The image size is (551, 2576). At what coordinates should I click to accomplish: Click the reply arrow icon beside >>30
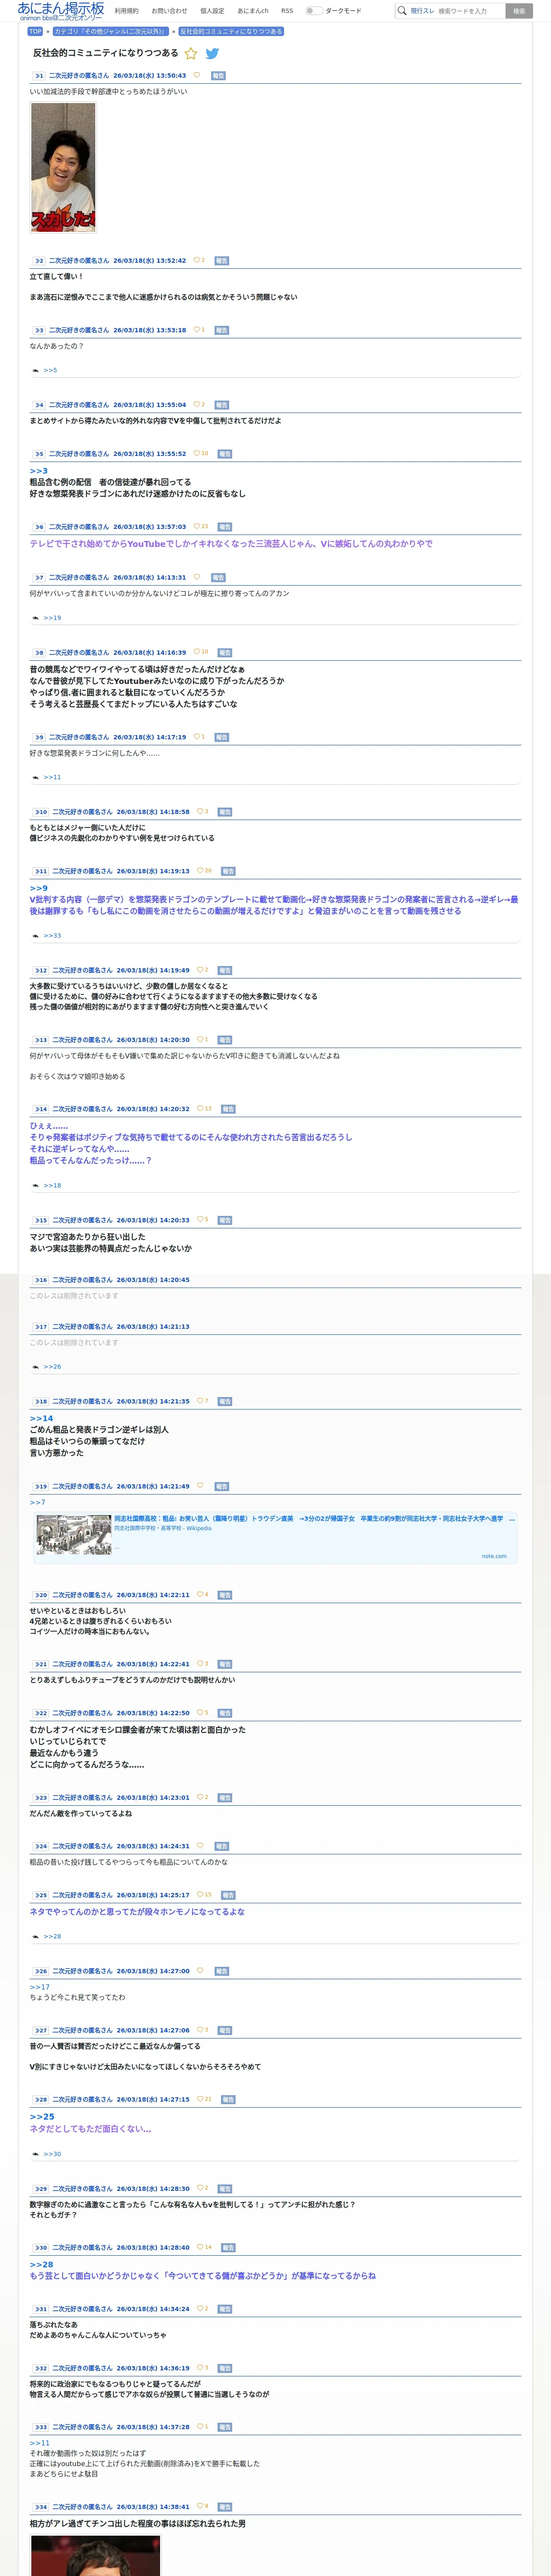click(x=36, y=2154)
